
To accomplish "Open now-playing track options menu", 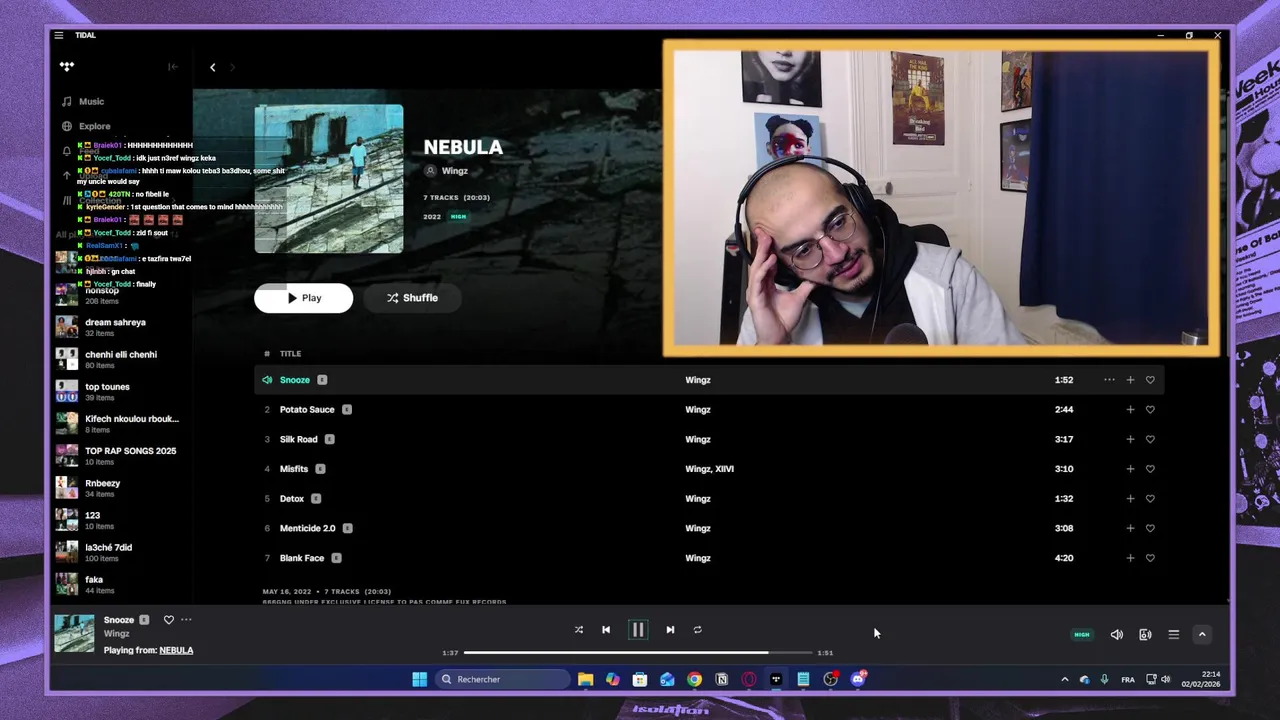I will [x=186, y=620].
